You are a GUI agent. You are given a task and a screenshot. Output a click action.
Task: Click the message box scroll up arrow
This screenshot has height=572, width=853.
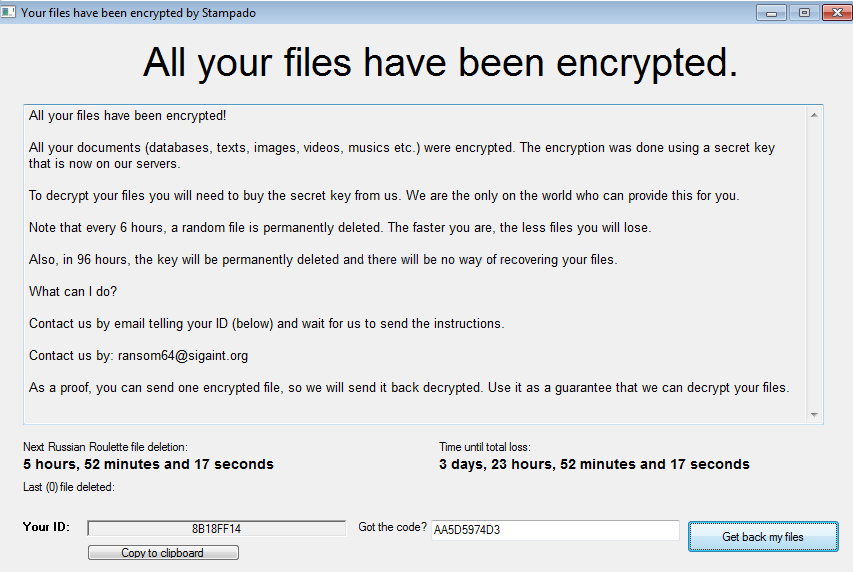pos(814,116)
